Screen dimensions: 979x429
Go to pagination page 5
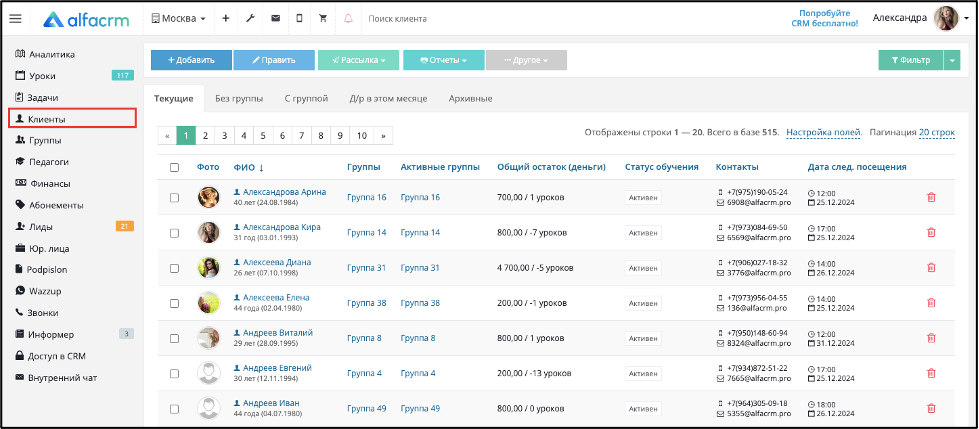263,136
